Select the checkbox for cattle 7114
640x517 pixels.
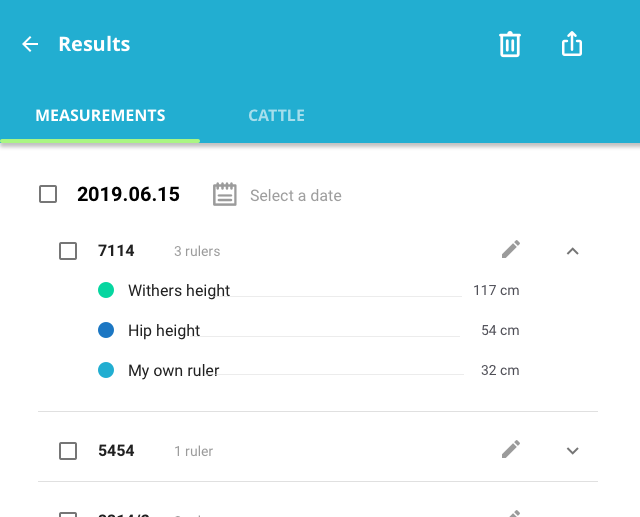coord(68,251)
